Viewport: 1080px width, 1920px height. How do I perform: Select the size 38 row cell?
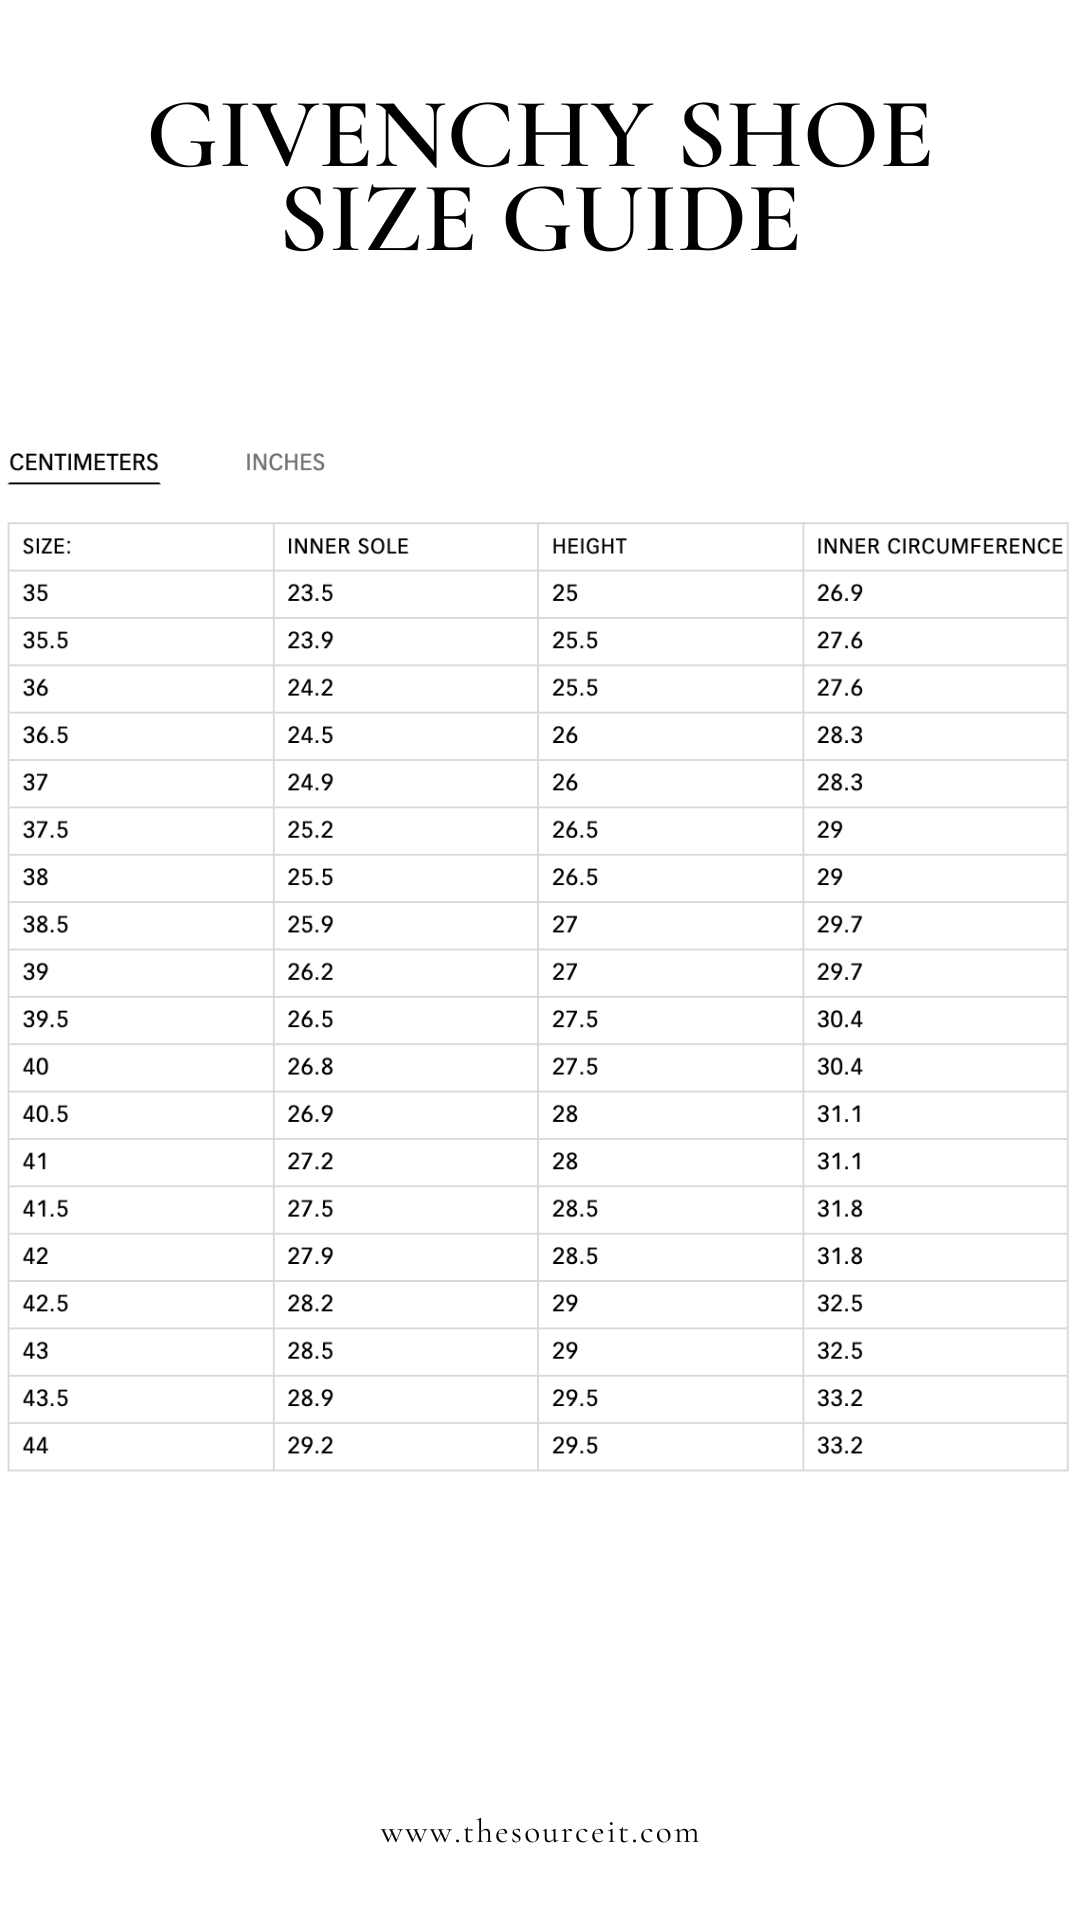141,878
